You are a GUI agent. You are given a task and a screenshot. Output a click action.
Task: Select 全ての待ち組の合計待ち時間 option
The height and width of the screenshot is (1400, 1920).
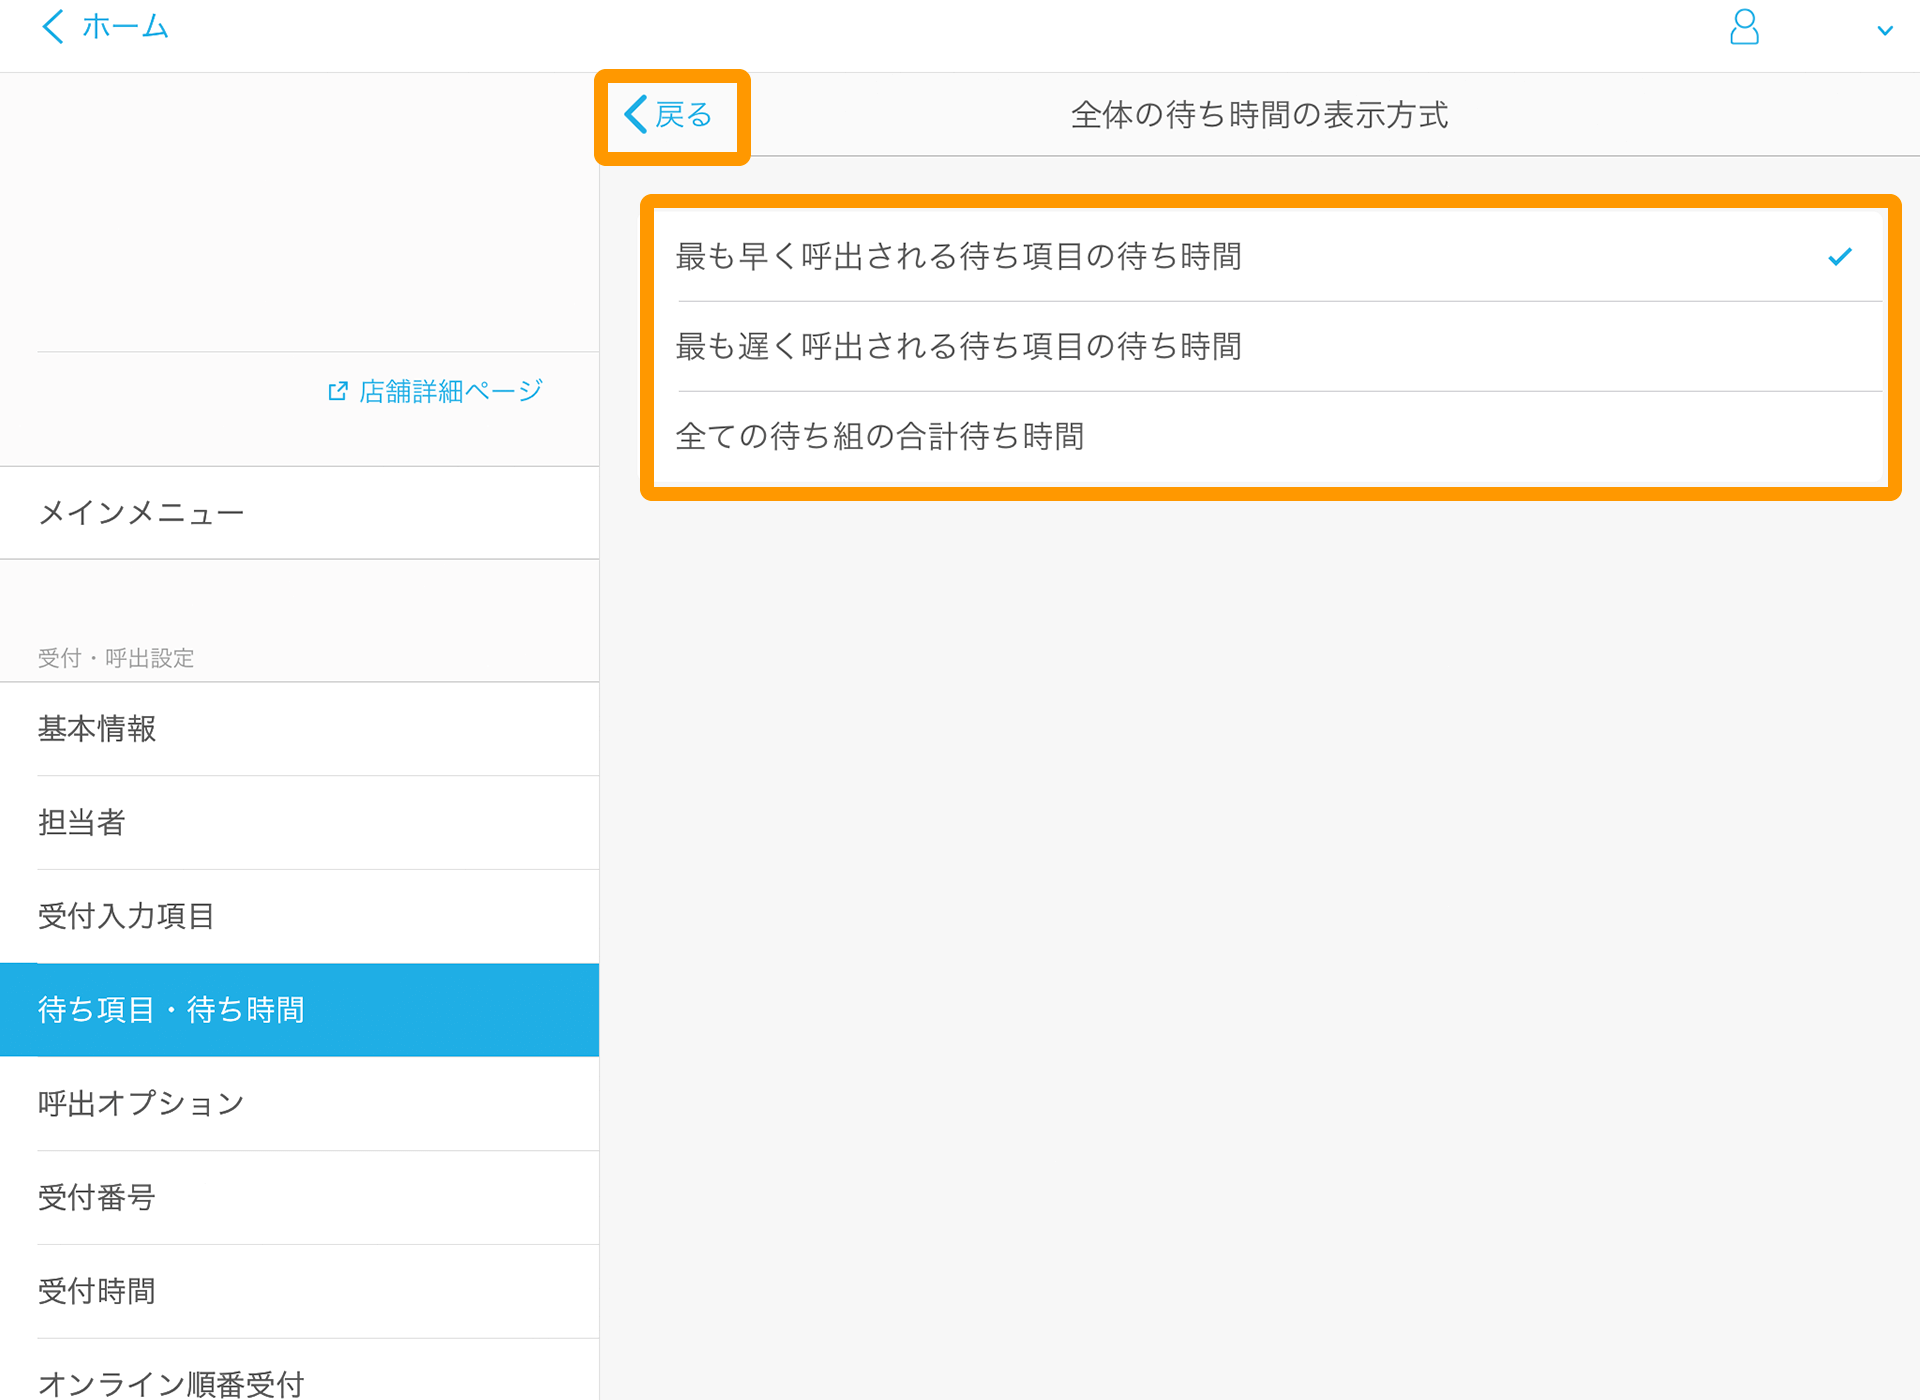(1268, 437)
